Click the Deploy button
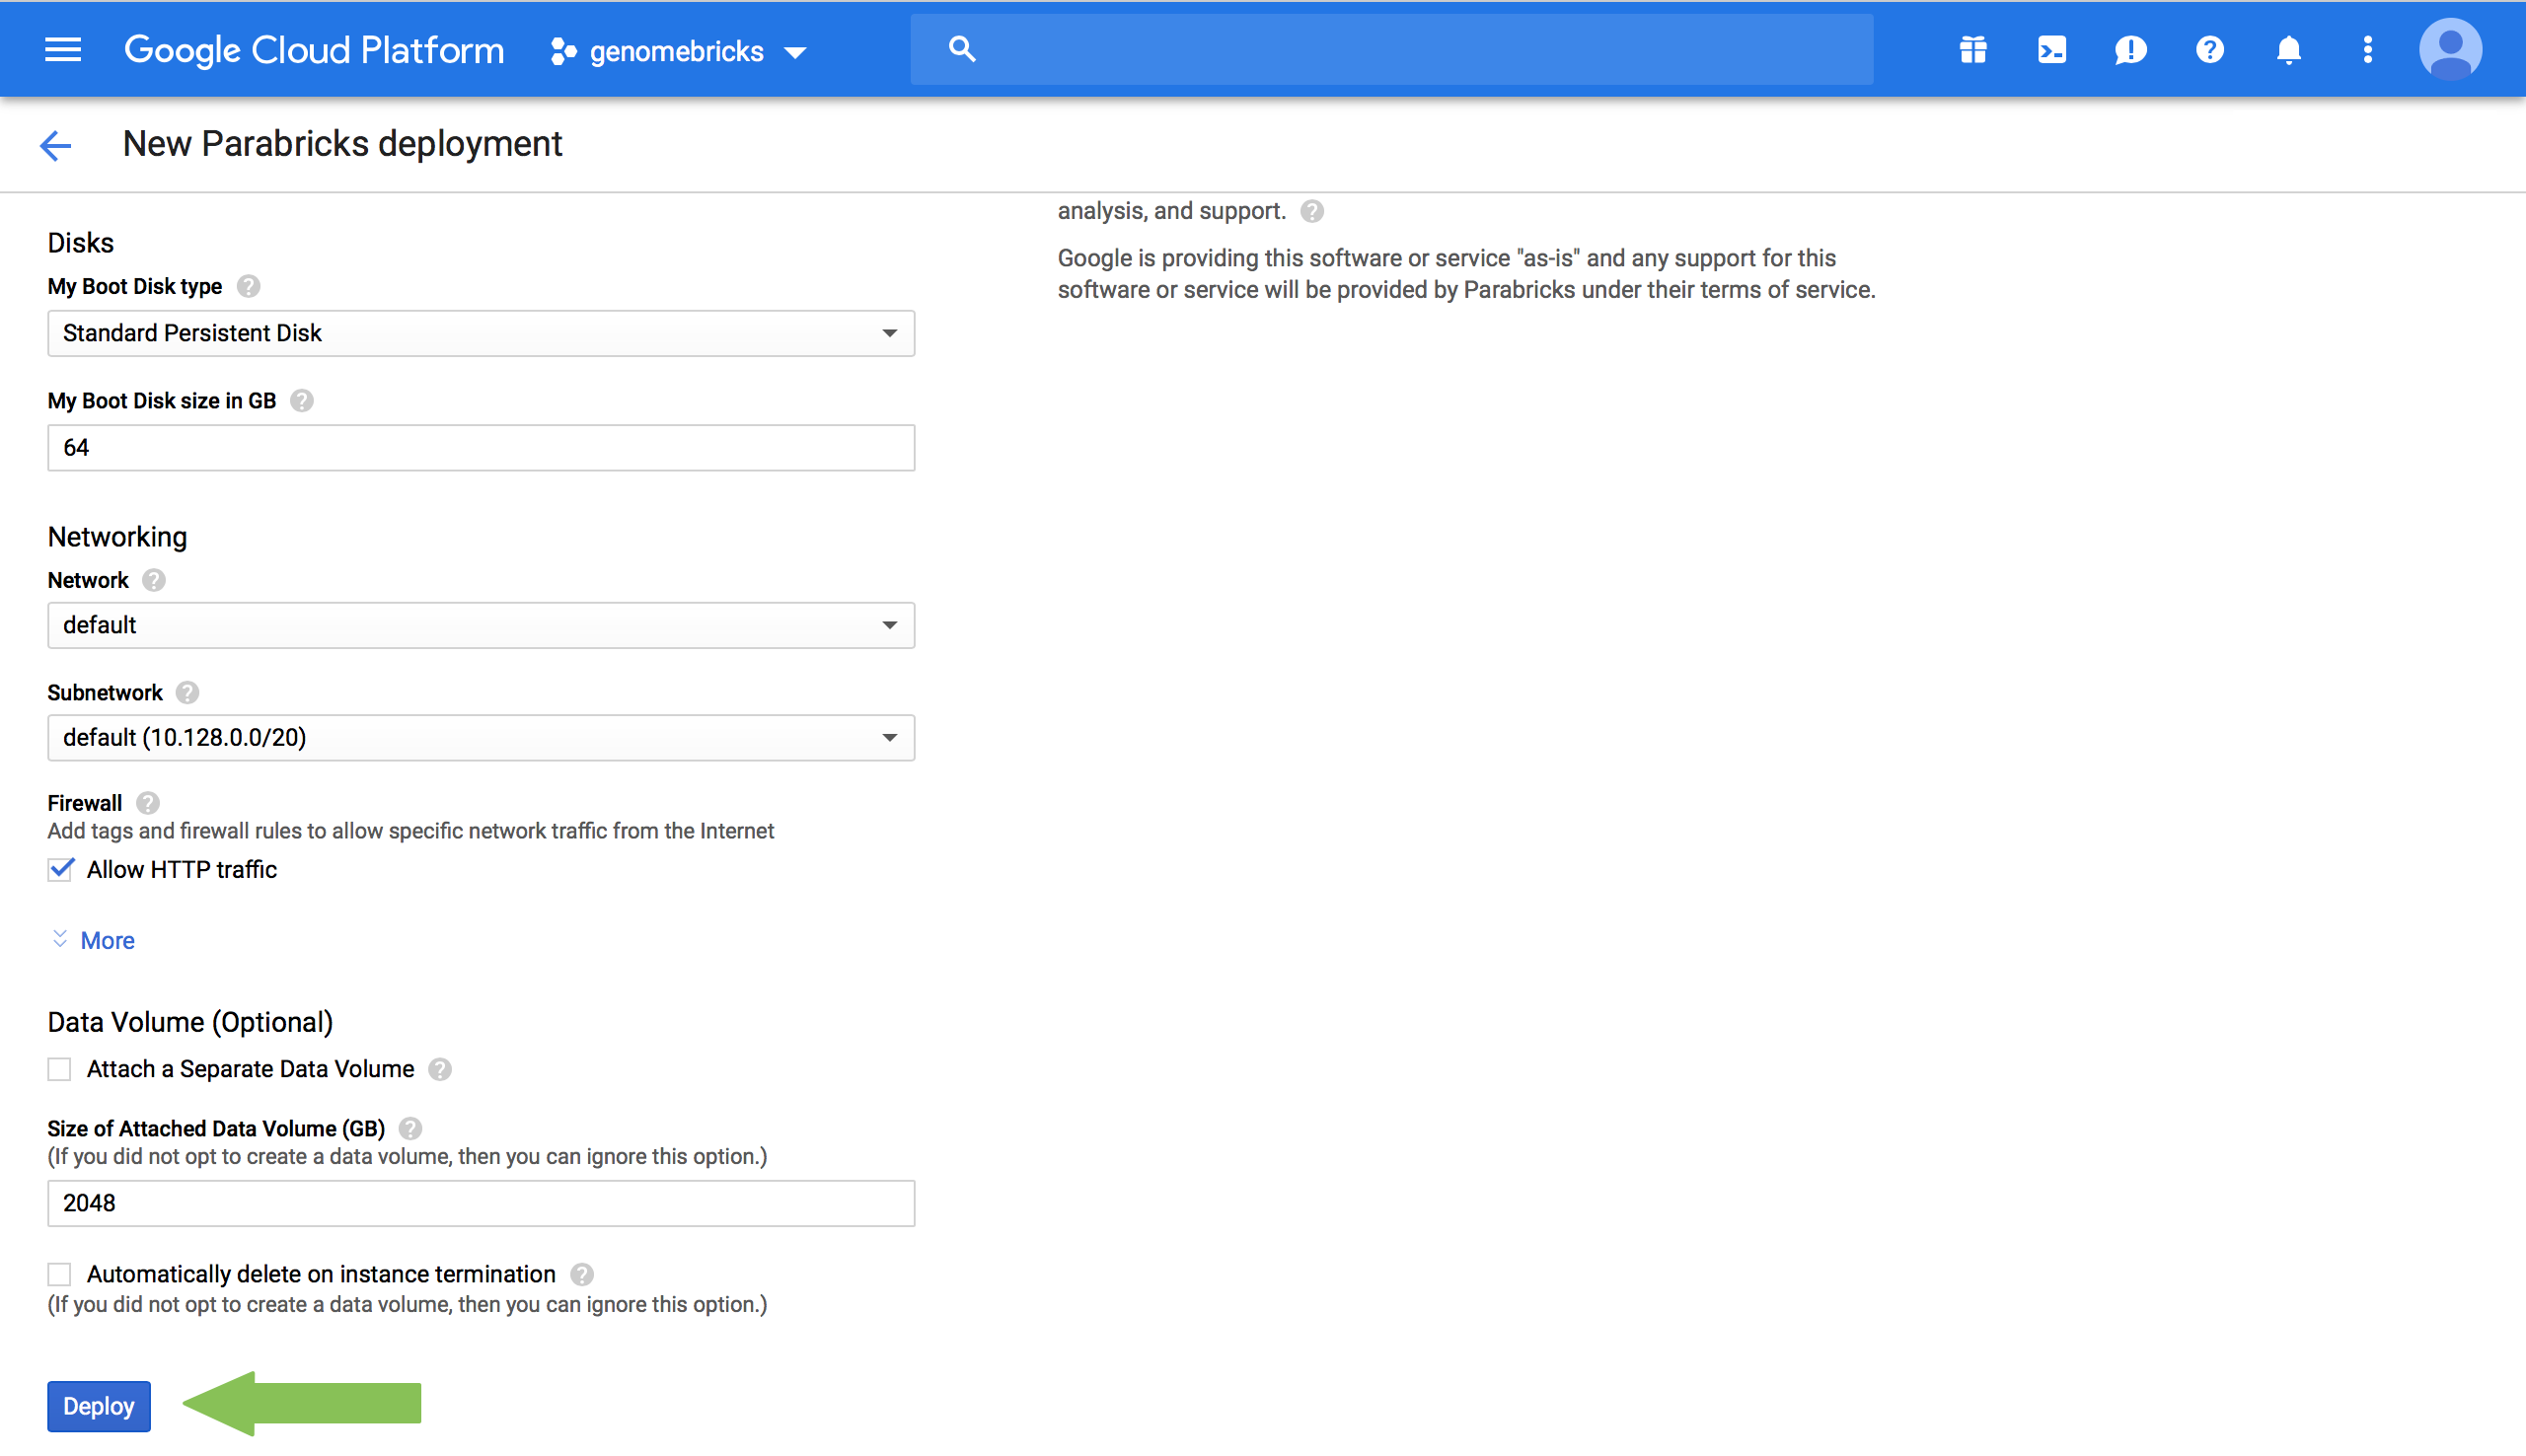 point(98,1406)
